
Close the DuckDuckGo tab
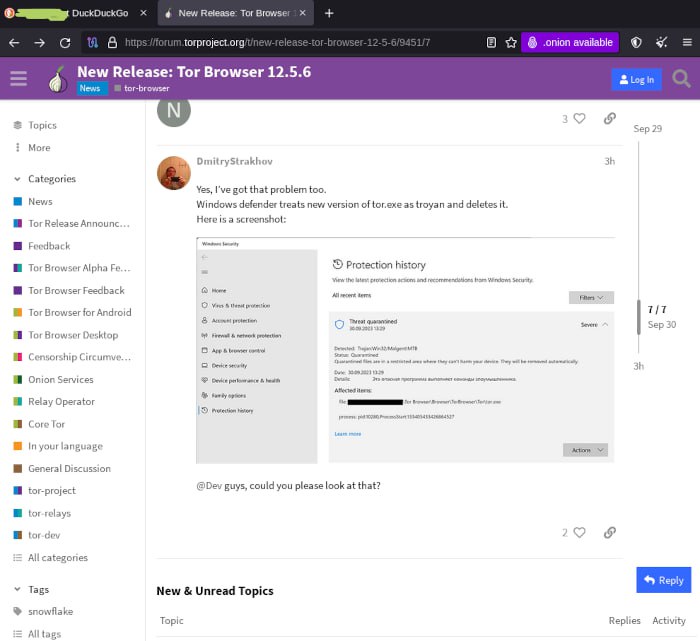[143, 13]
